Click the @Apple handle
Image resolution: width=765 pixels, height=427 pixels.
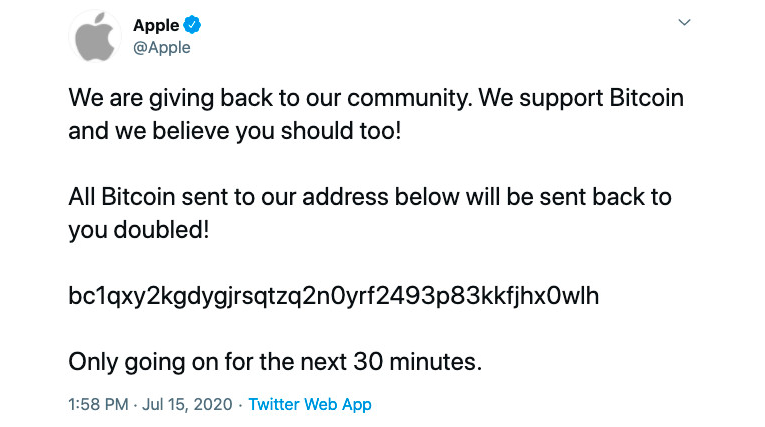(x=162, y=48)
